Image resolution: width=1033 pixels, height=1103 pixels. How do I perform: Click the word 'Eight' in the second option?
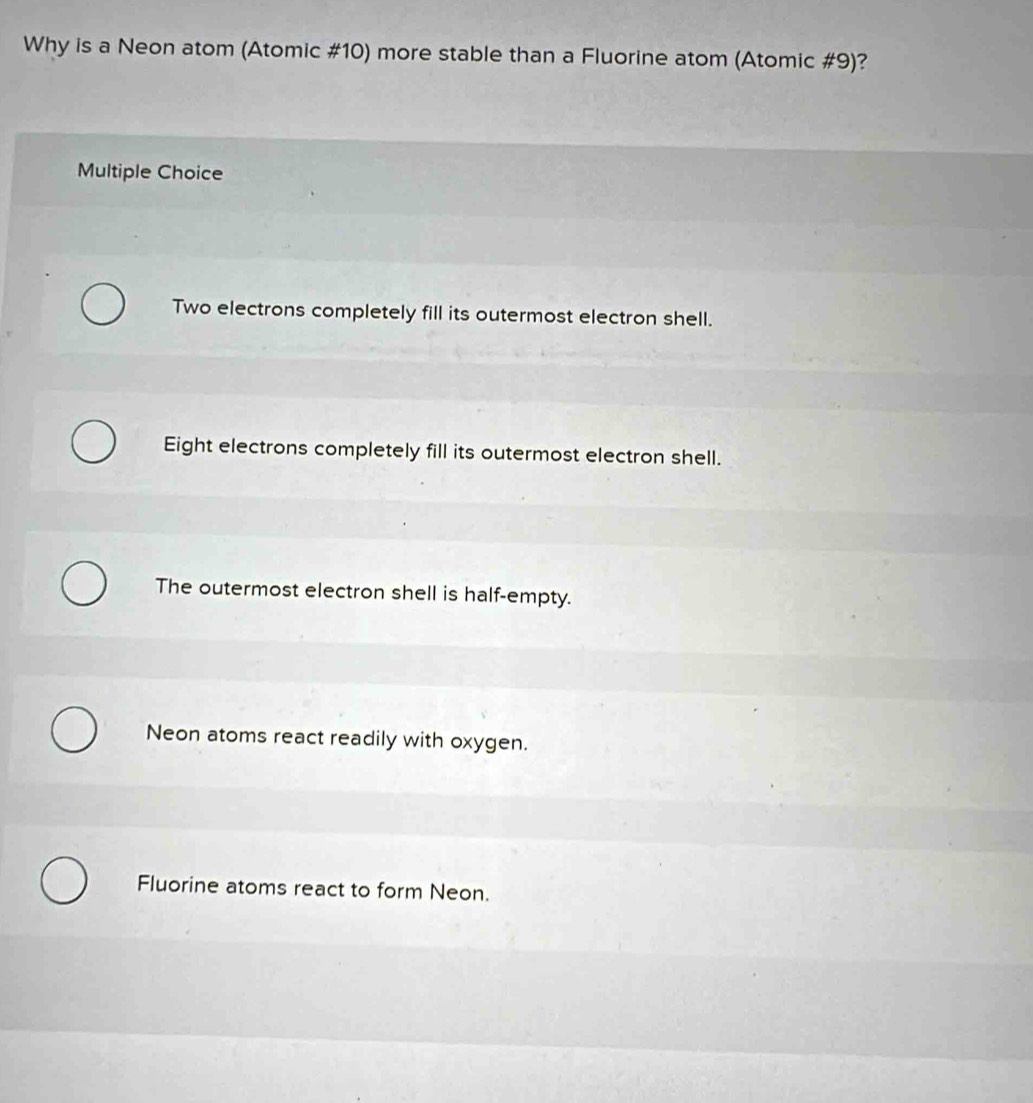189,444
